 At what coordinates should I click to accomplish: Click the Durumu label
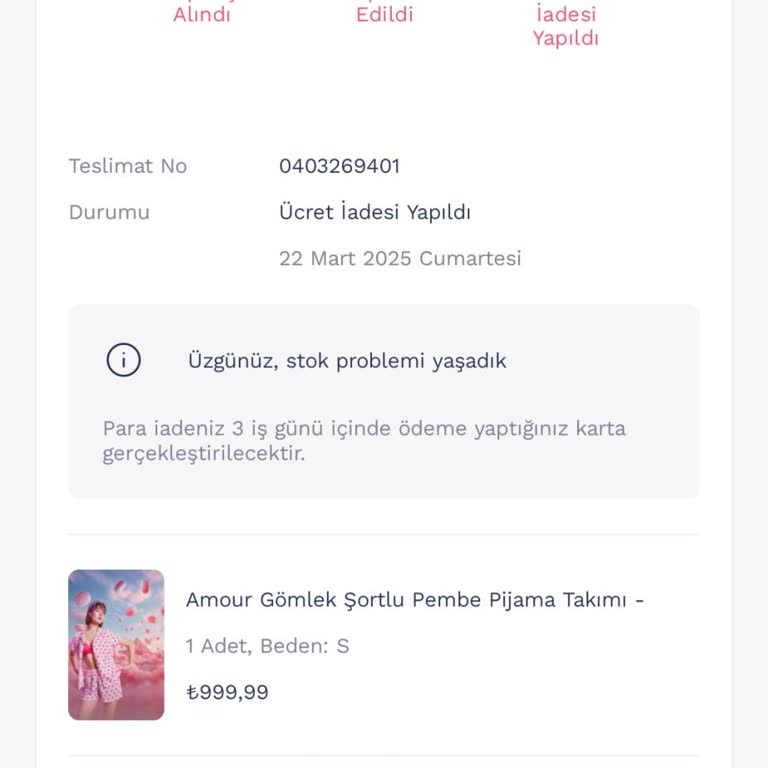pos(109,212)
